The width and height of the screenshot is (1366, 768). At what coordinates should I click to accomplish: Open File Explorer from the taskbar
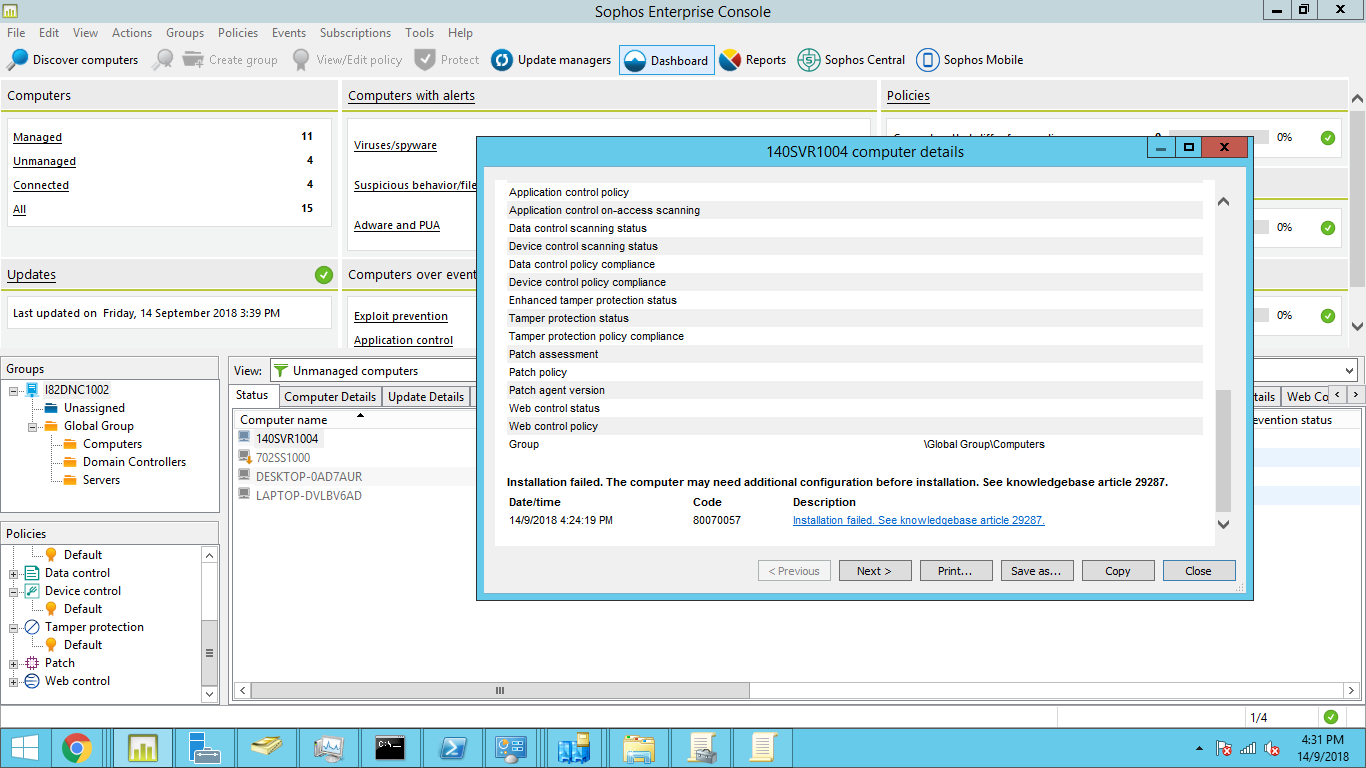point(638,747)
